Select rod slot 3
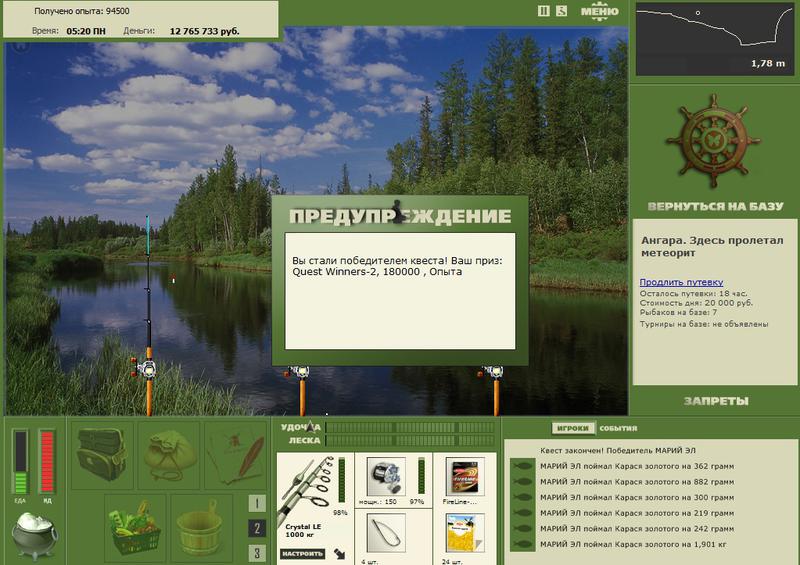The image size is (800, 565). 257,553
